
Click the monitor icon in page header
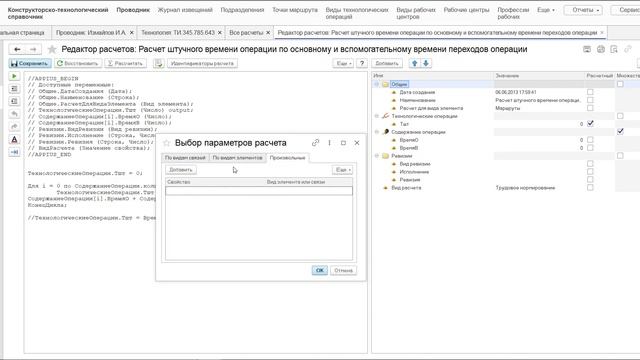tap(587, 49)
